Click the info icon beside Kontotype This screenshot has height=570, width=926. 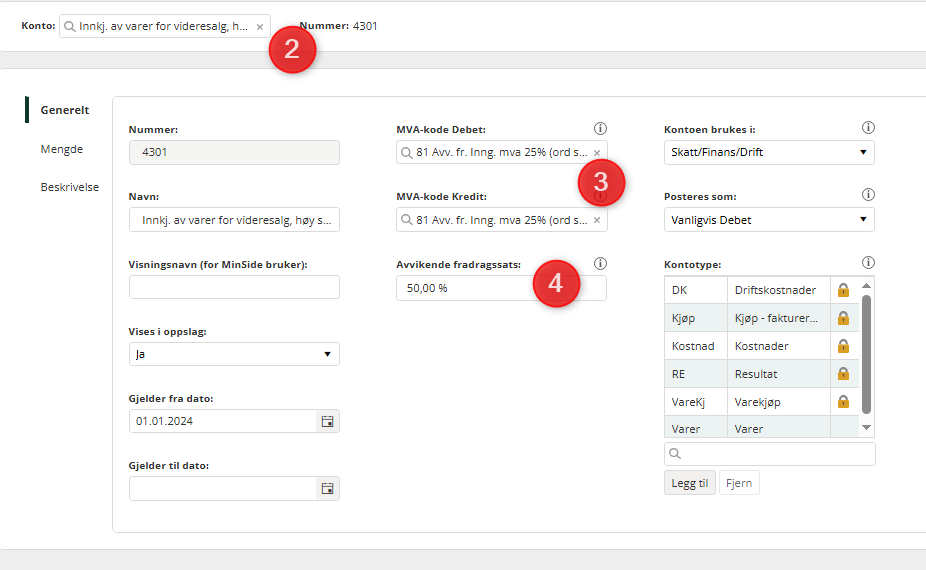pyautogui.click(x=868, y=262)
